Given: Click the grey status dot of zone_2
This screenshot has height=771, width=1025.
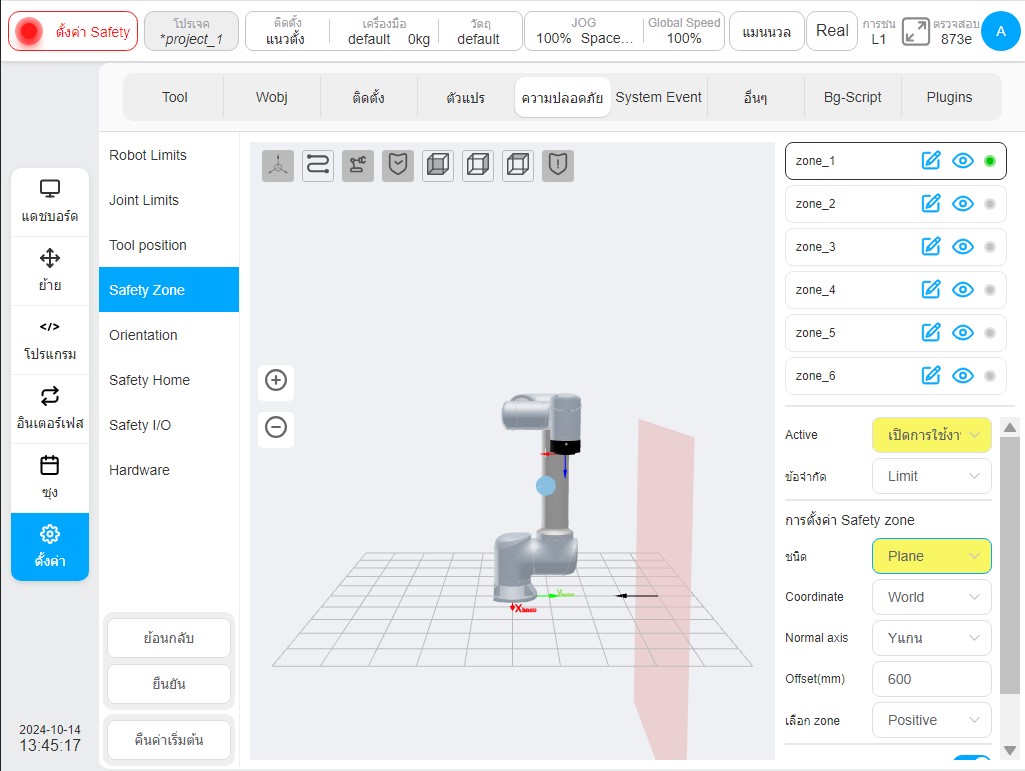Looking at the screenshot, I should (x=990, y=203).
